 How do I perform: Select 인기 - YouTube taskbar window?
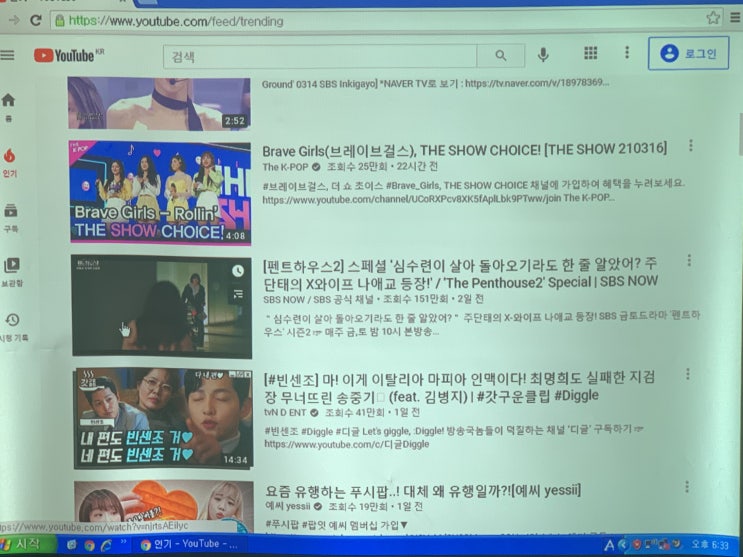192,545
